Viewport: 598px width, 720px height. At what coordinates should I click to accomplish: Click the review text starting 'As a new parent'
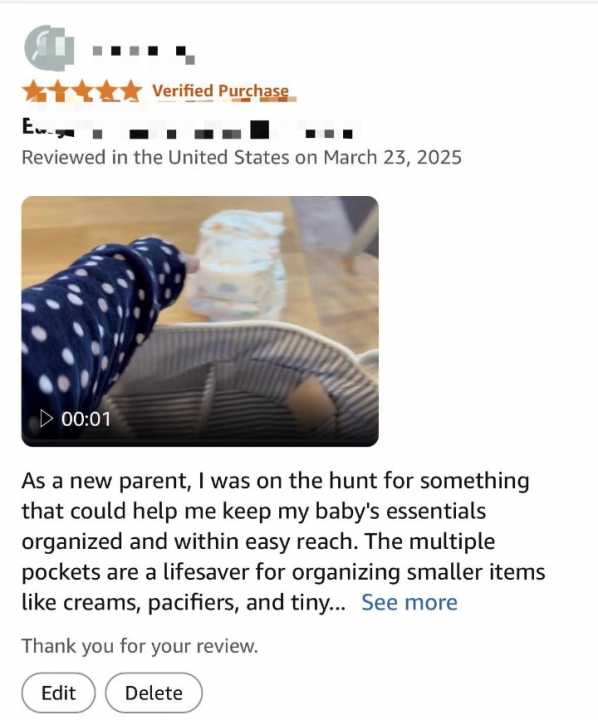tap(283, 542)
